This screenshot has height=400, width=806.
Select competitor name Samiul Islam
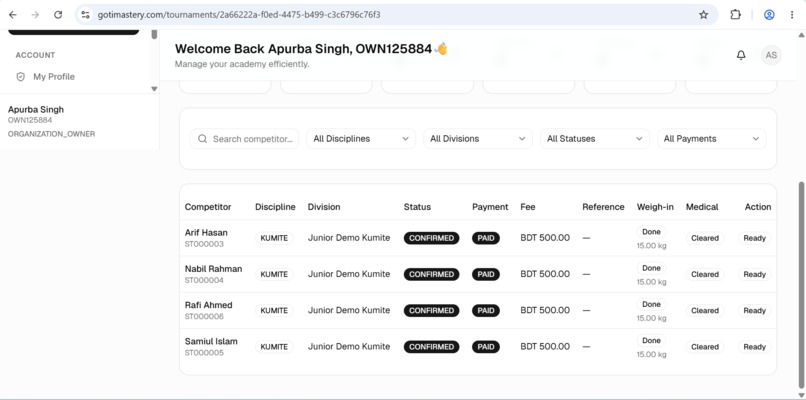click(211, 341)
